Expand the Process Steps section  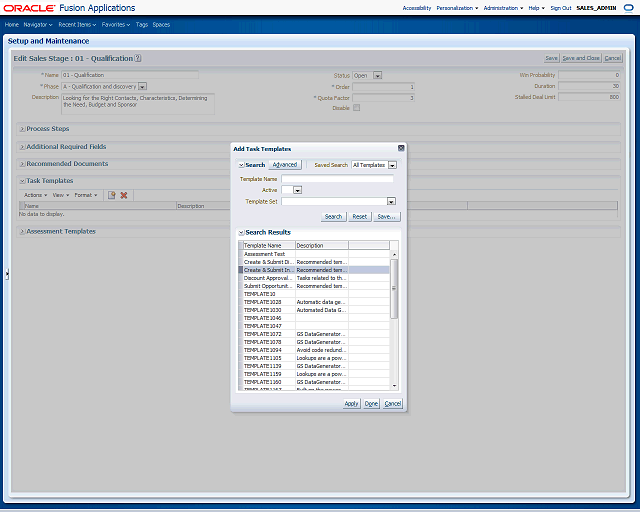pos(22,129)
